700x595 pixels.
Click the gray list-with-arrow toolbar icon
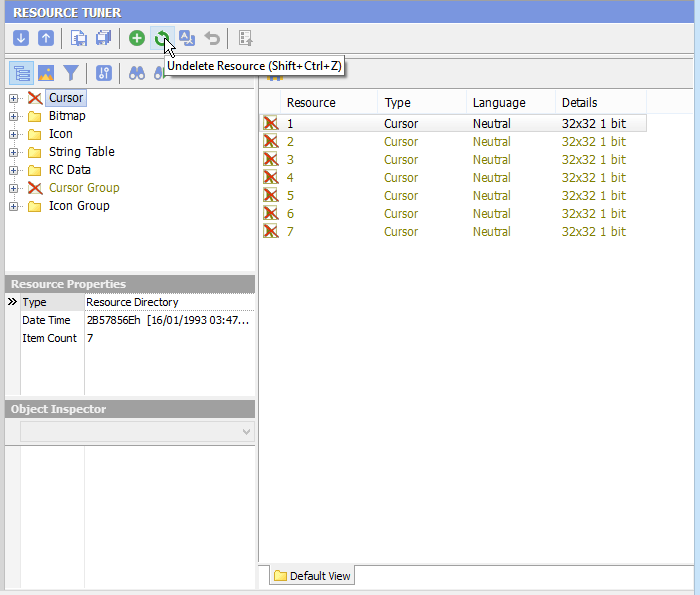(x=246, y=38)
